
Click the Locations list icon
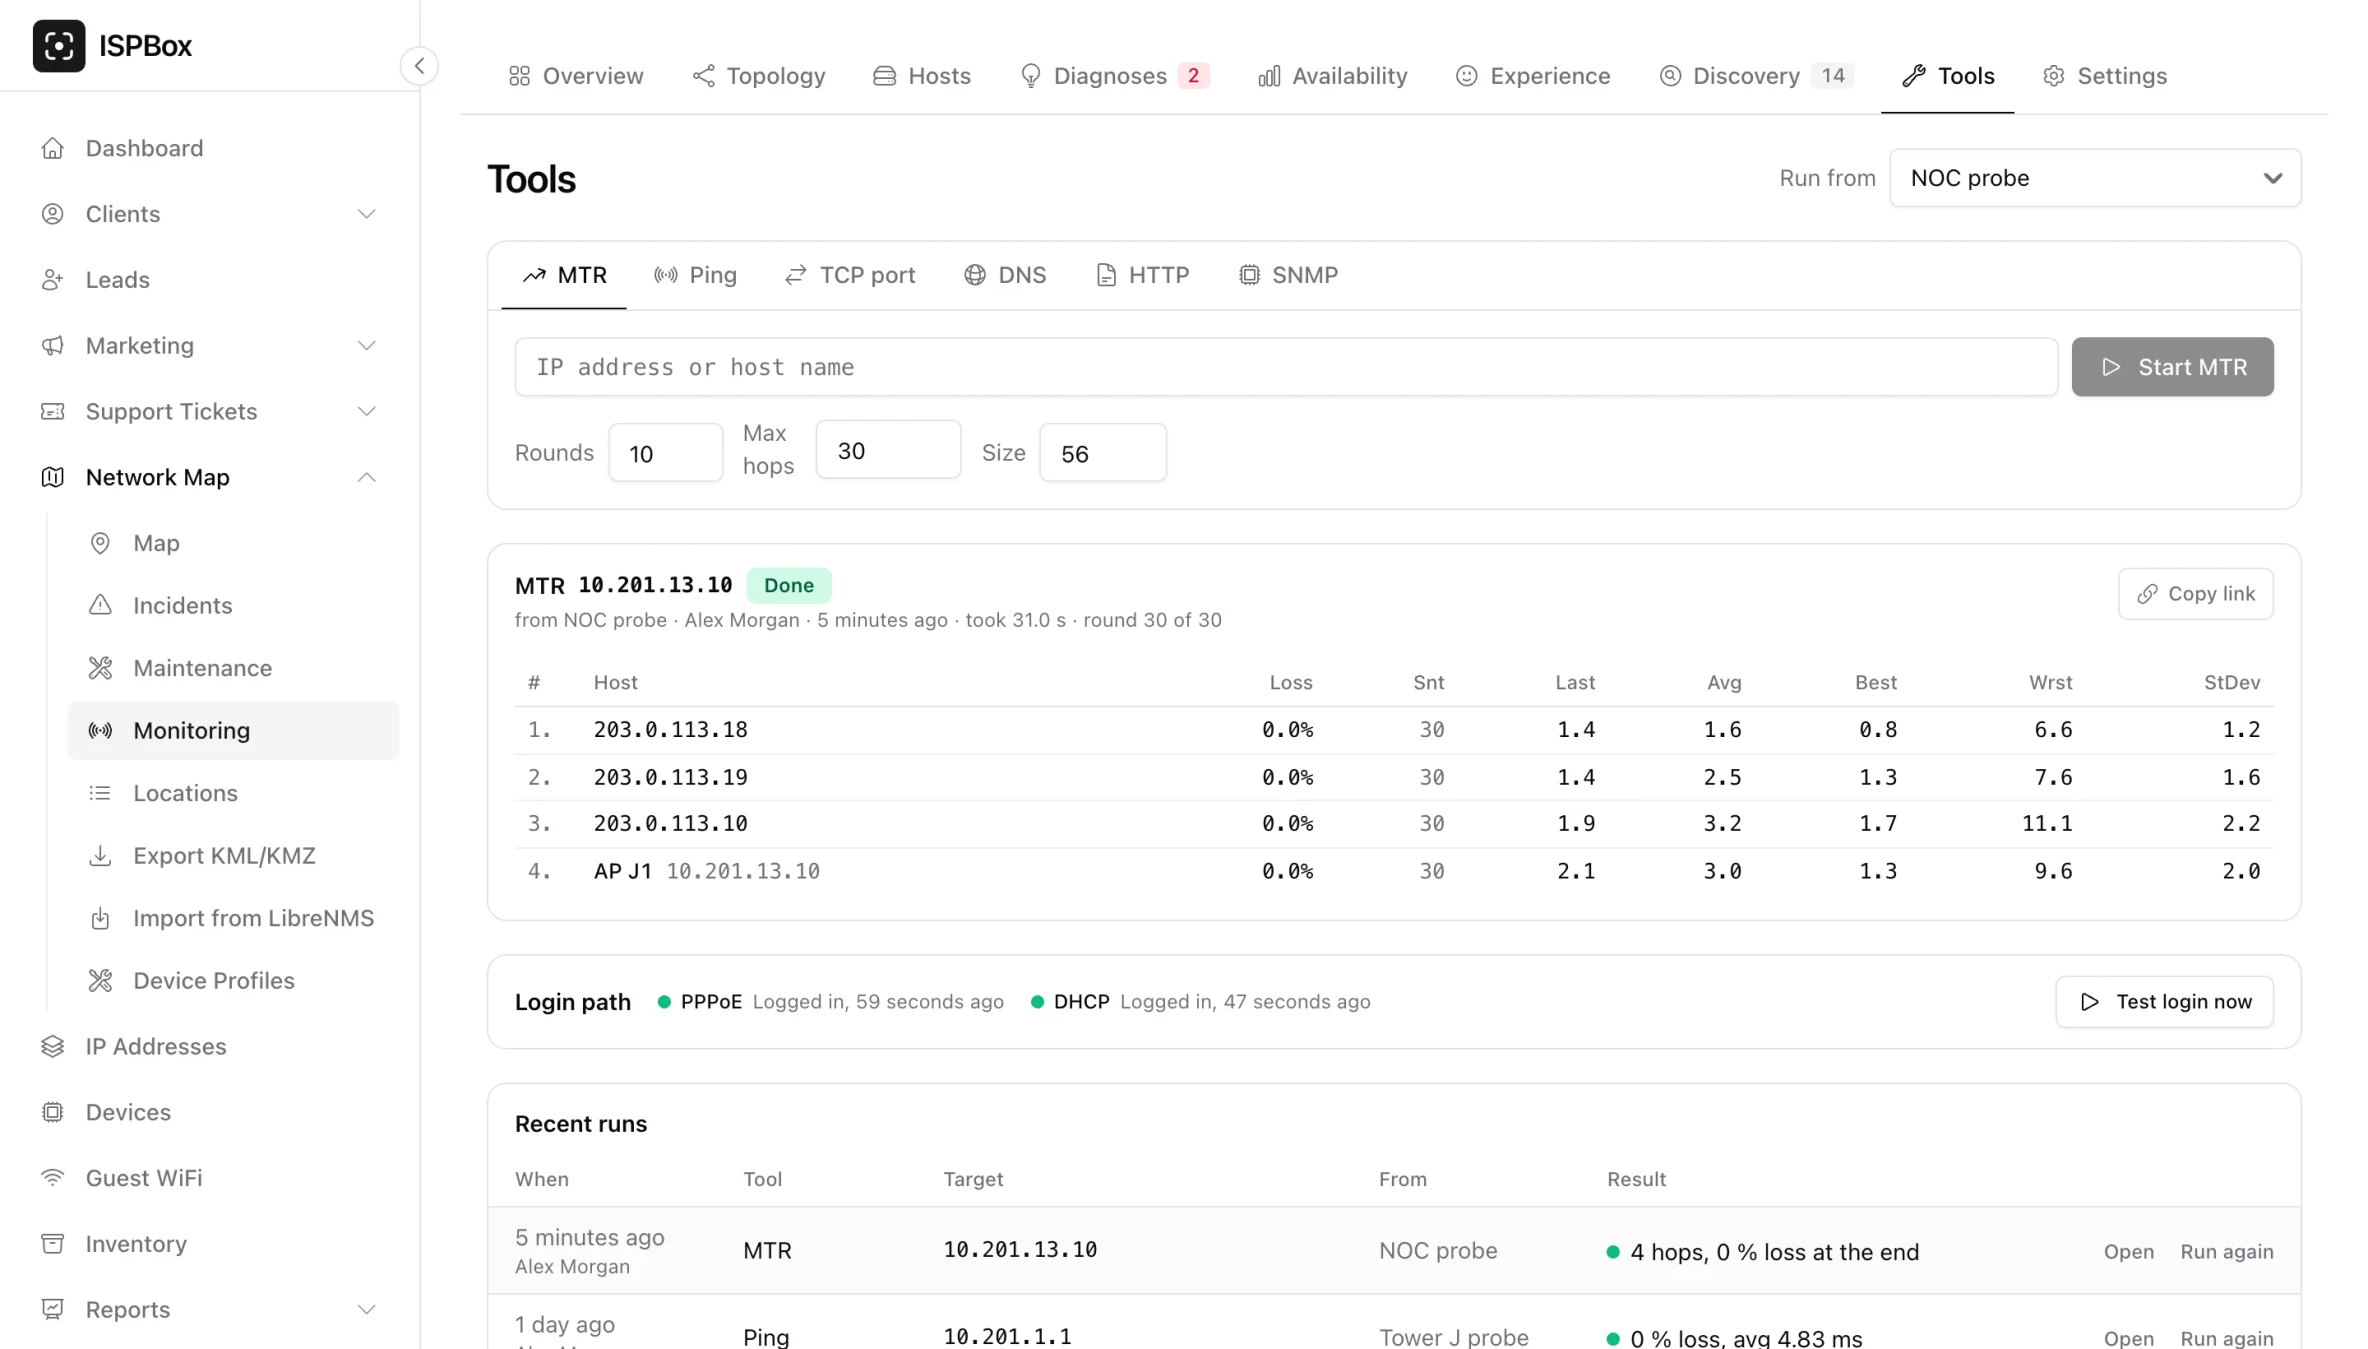click(100, 793)
